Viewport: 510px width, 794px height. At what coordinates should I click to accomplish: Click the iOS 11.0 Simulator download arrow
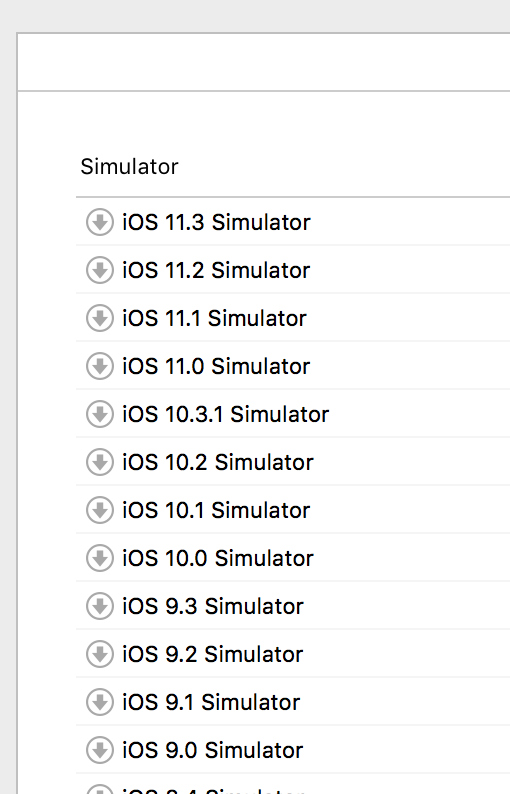[x=100, y=366]
